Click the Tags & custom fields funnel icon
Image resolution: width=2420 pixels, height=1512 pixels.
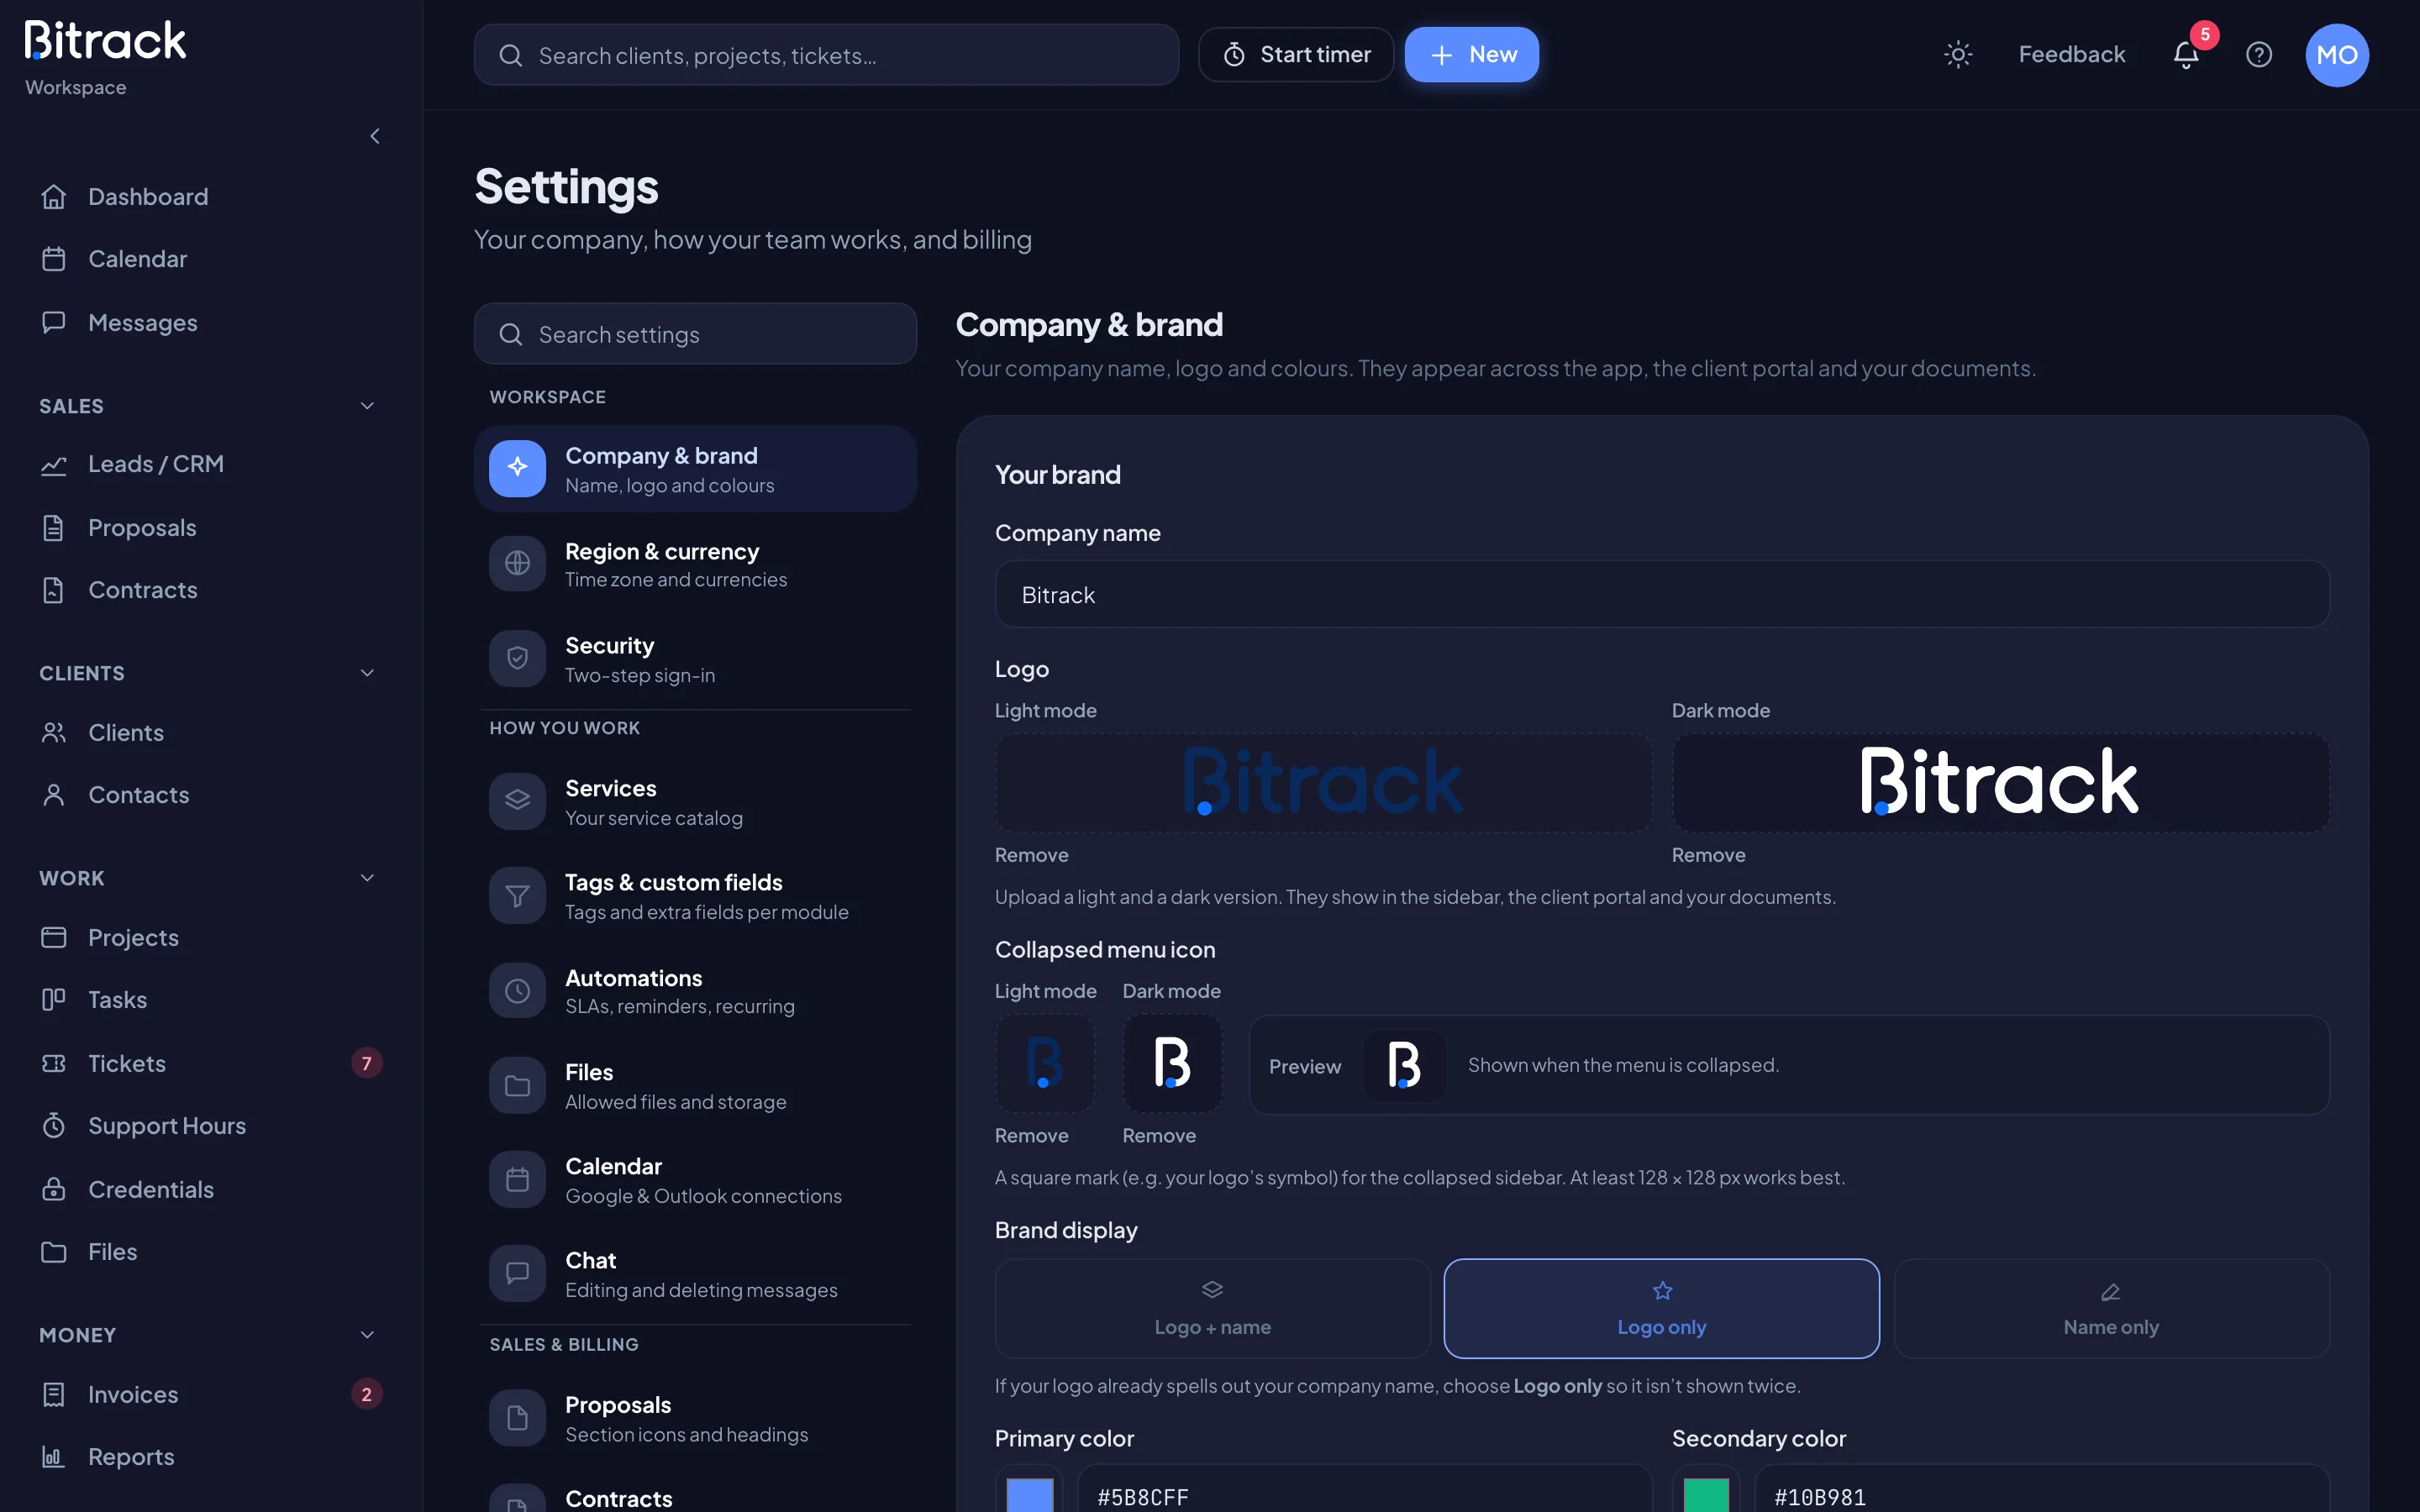517,895
